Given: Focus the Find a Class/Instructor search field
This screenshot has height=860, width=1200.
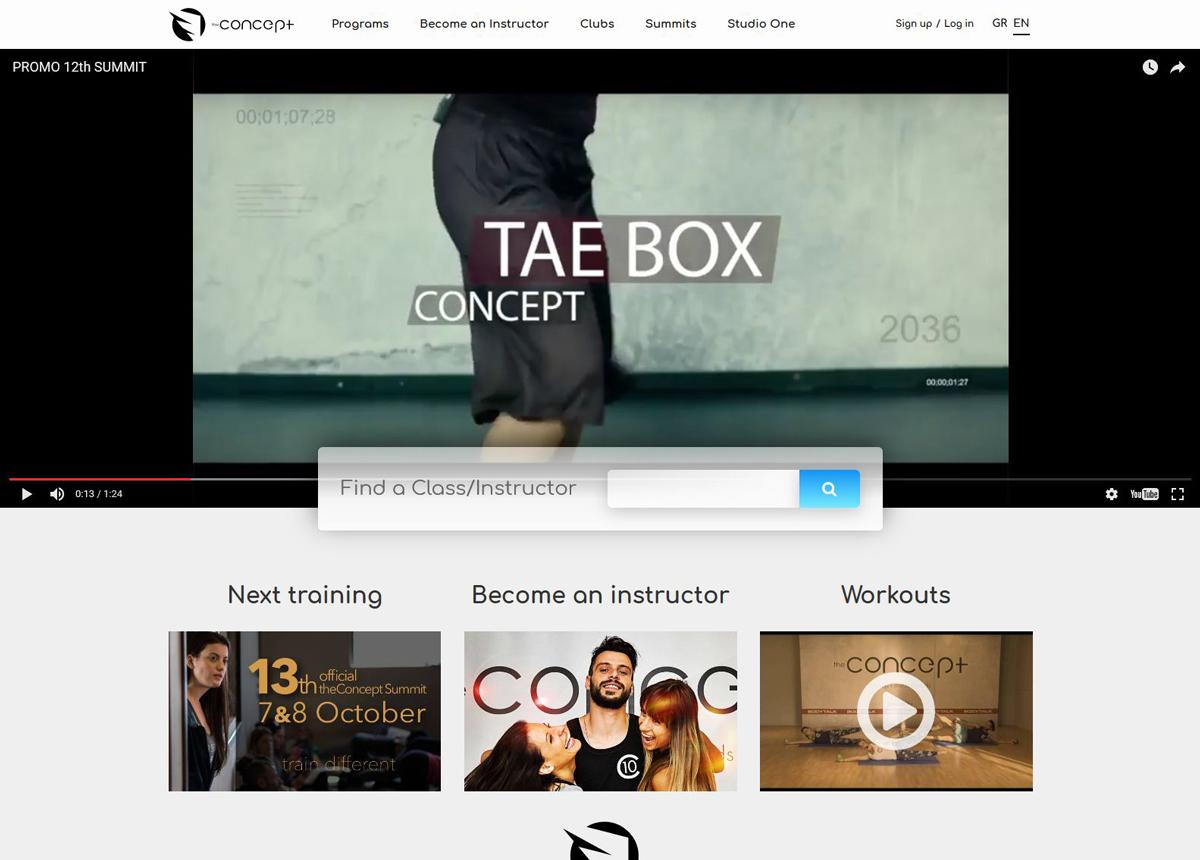Looking at the screenshot, I should [x=703, y=489].
